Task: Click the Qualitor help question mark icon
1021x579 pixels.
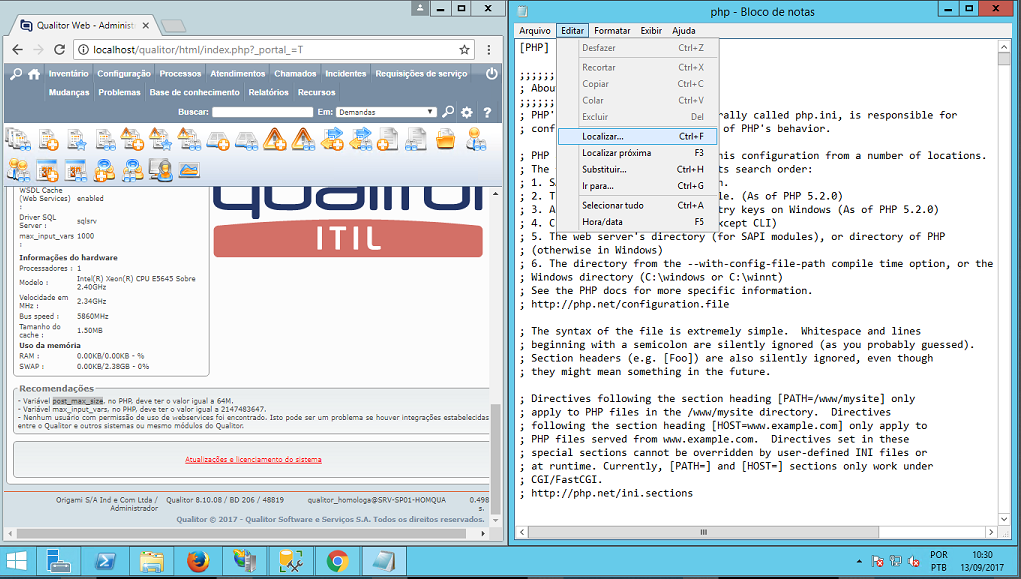Action: pos(487,112)
